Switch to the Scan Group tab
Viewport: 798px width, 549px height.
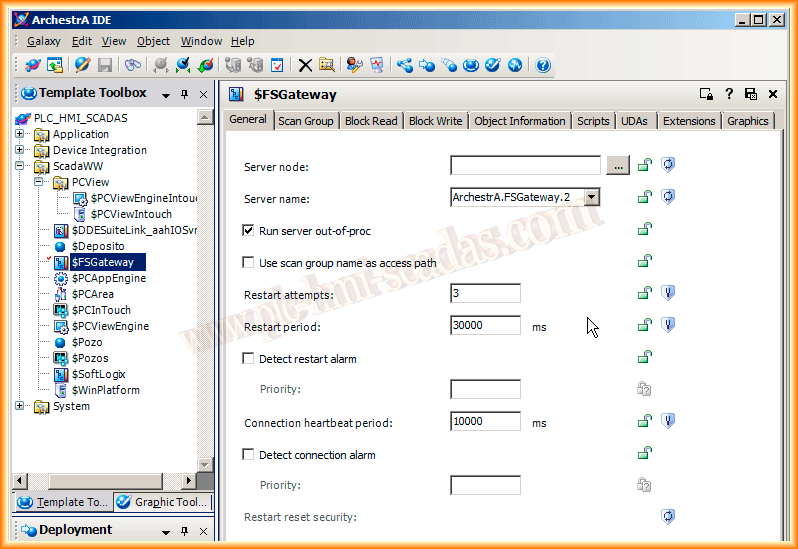pyautogui.click(x=305, y=121)
